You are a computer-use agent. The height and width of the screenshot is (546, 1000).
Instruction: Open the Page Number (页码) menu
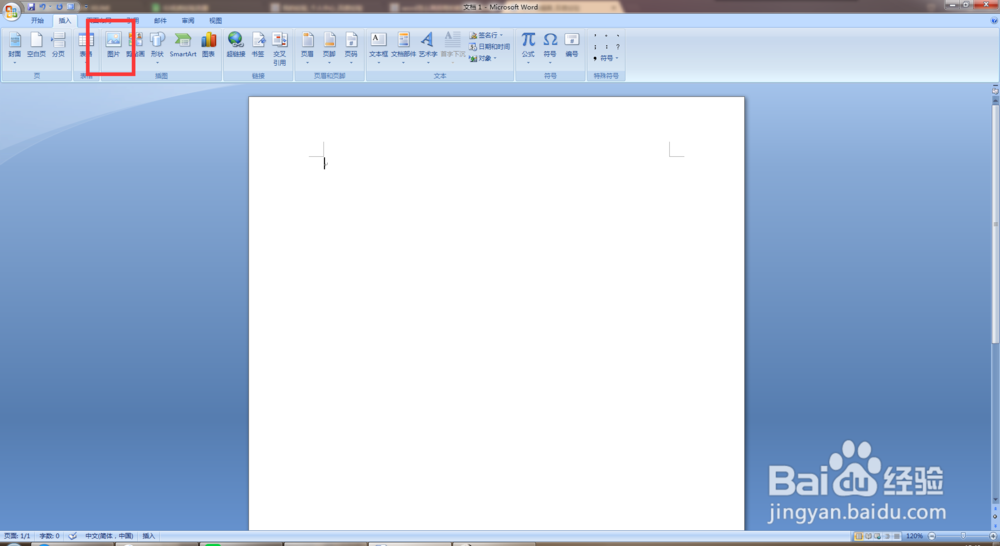pyautogui.click(x=351, y=47)
